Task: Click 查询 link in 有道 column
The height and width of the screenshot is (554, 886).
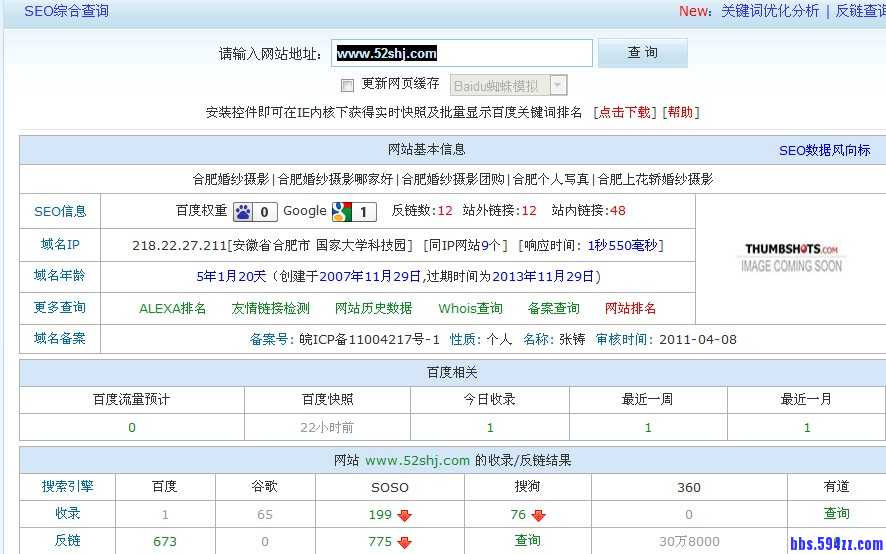Action: pyautogui.click(x=836, y=513)
